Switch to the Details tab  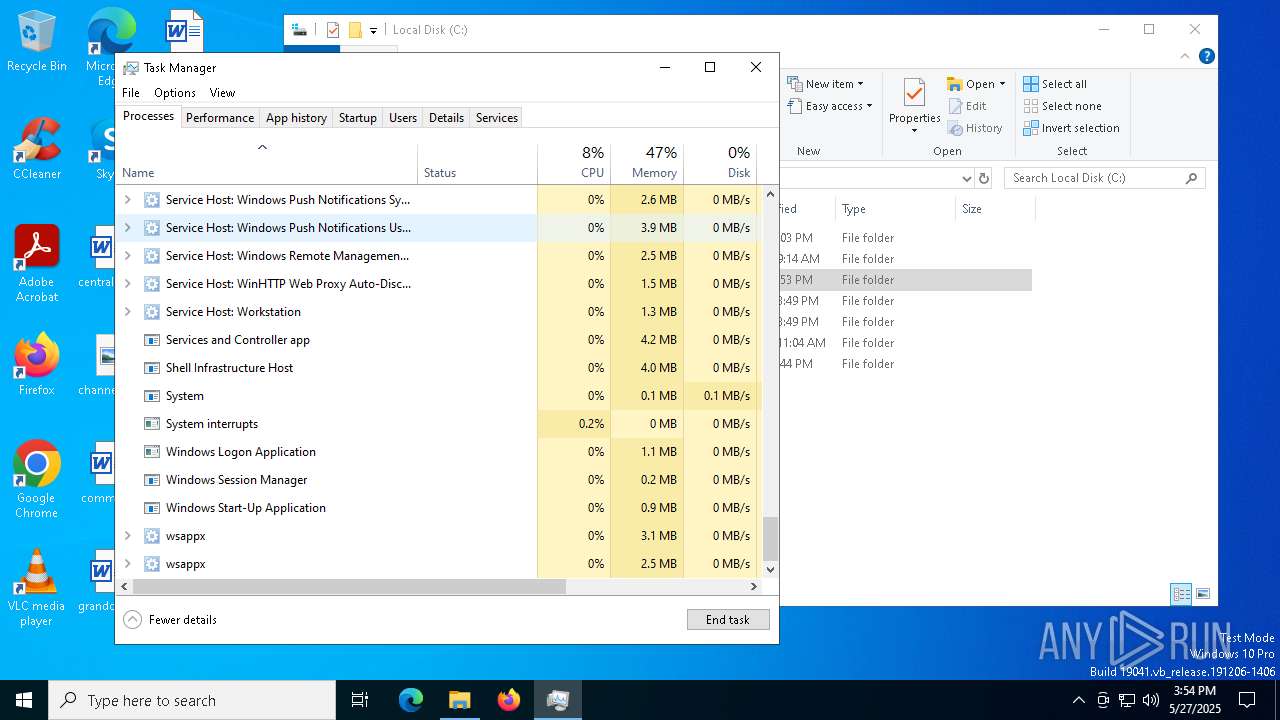coord(446,118)
